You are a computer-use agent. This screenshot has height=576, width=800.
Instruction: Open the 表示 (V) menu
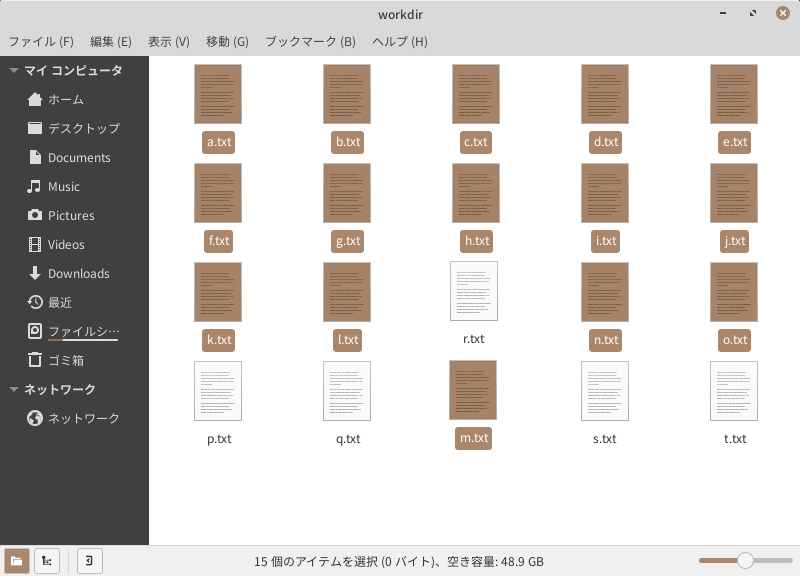tap(169, 41)
